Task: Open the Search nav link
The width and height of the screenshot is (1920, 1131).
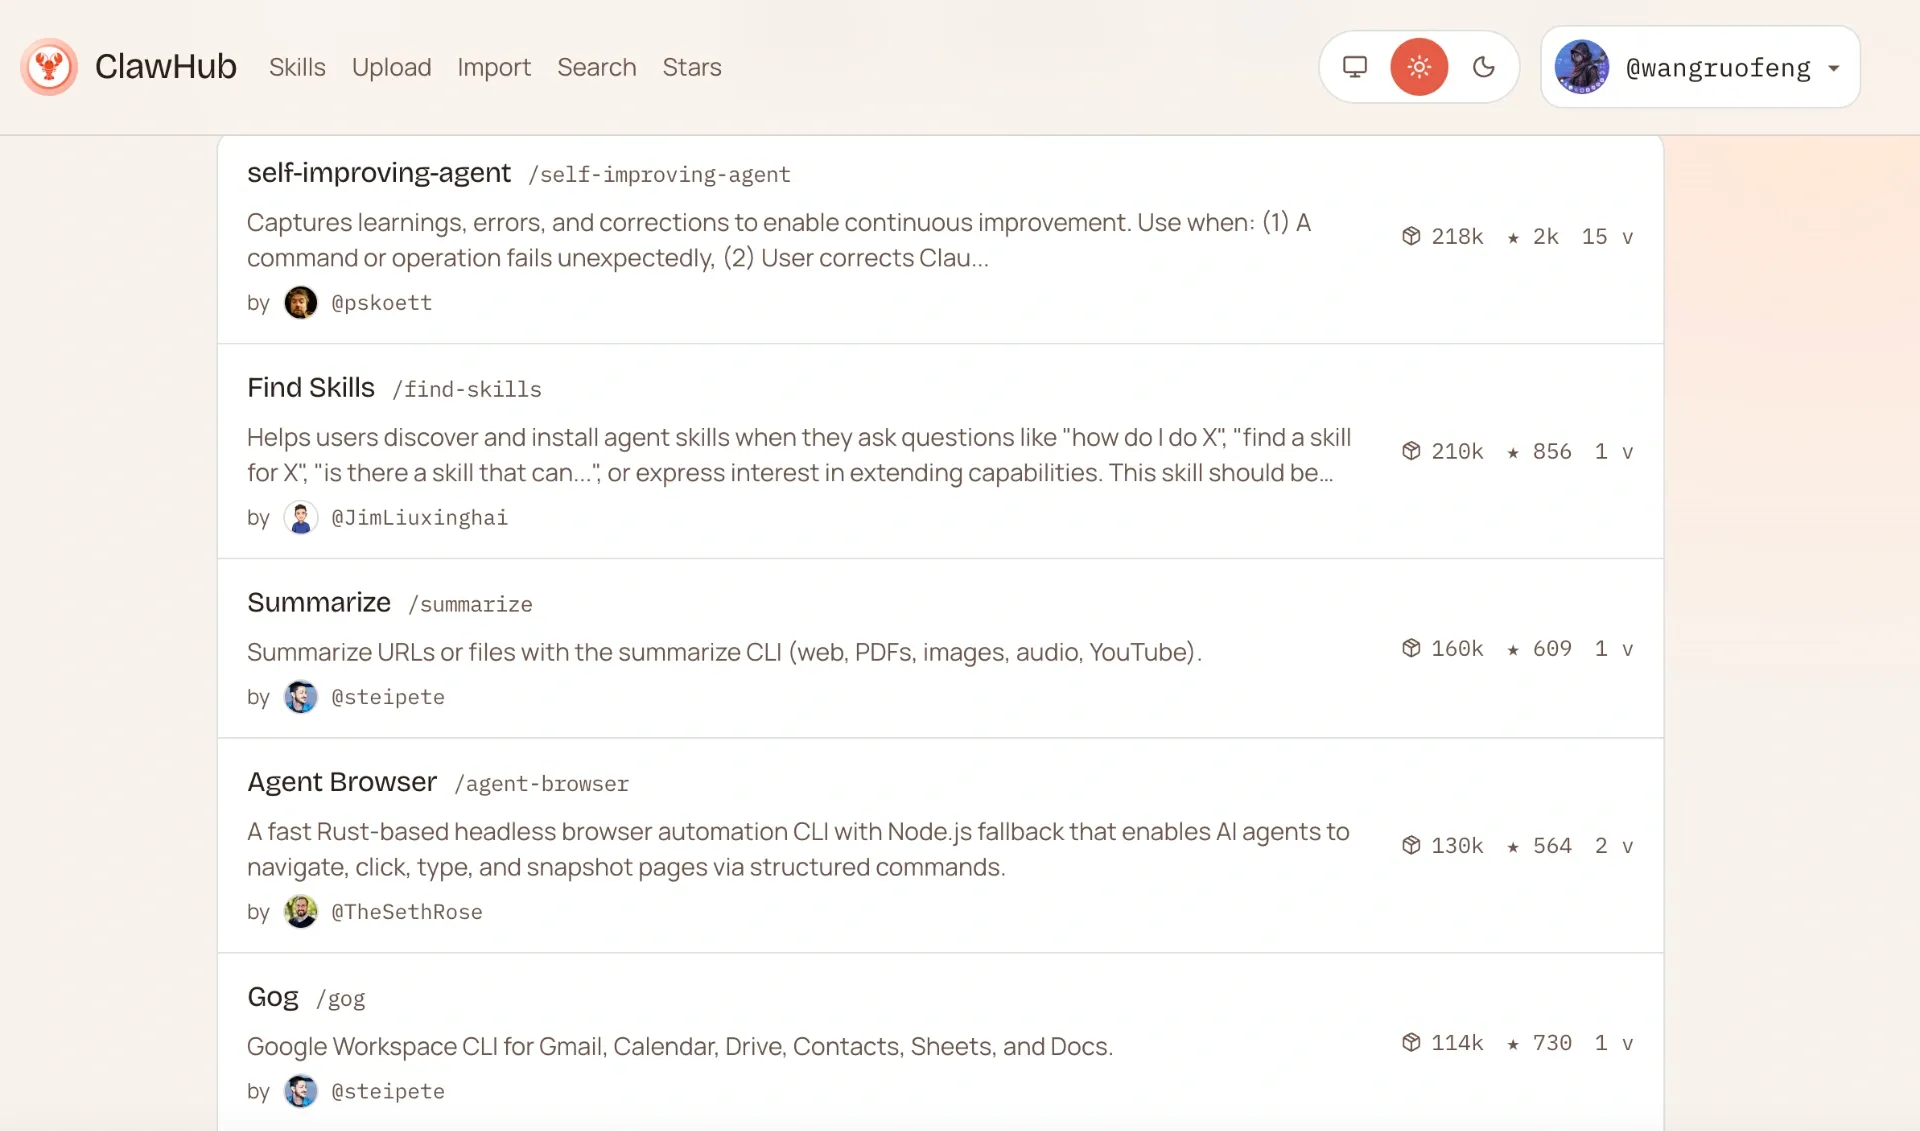Action: tap(596, 67)
